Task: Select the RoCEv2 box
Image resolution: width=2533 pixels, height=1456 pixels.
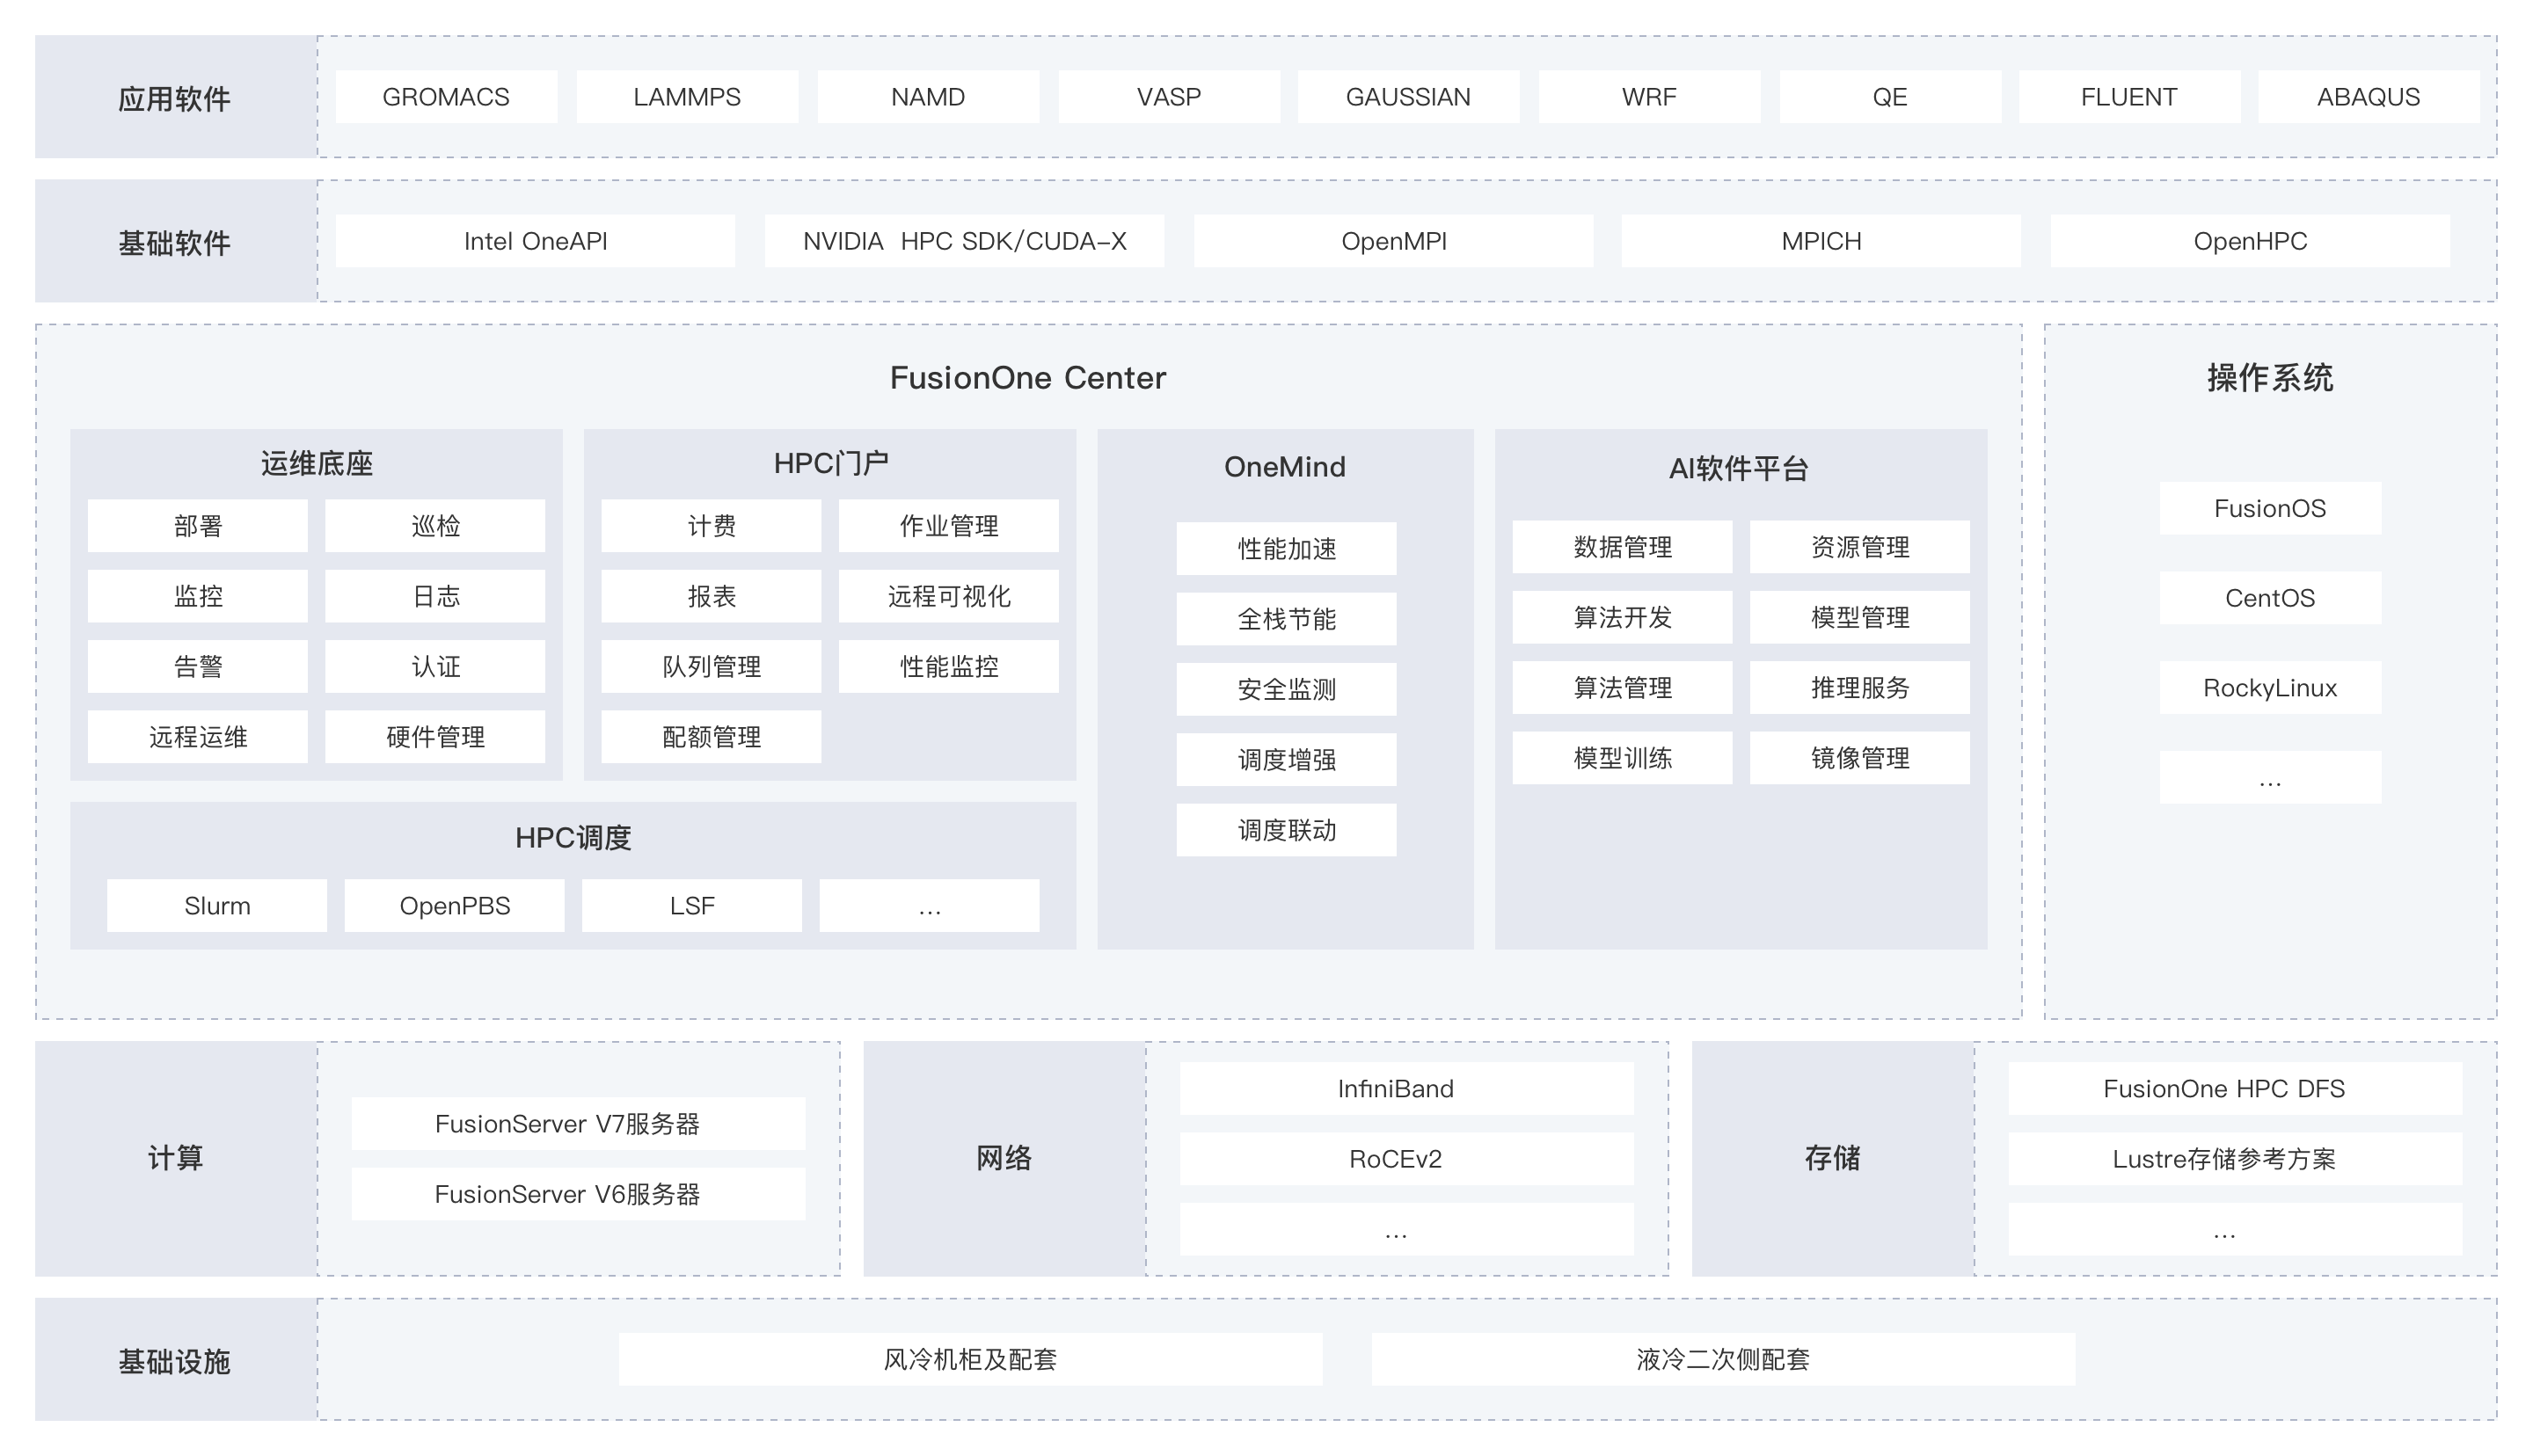Action: [x=1406, y=1159]
